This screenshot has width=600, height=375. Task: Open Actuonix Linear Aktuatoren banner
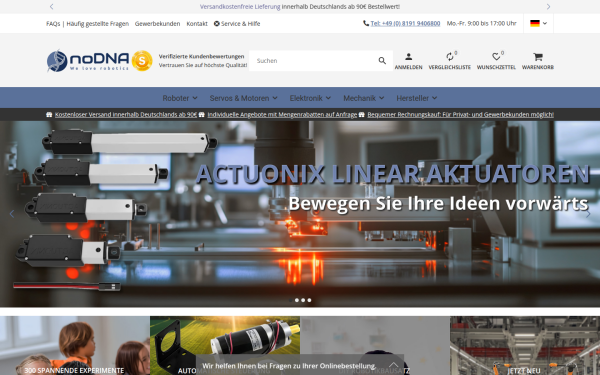coord(300,214)
